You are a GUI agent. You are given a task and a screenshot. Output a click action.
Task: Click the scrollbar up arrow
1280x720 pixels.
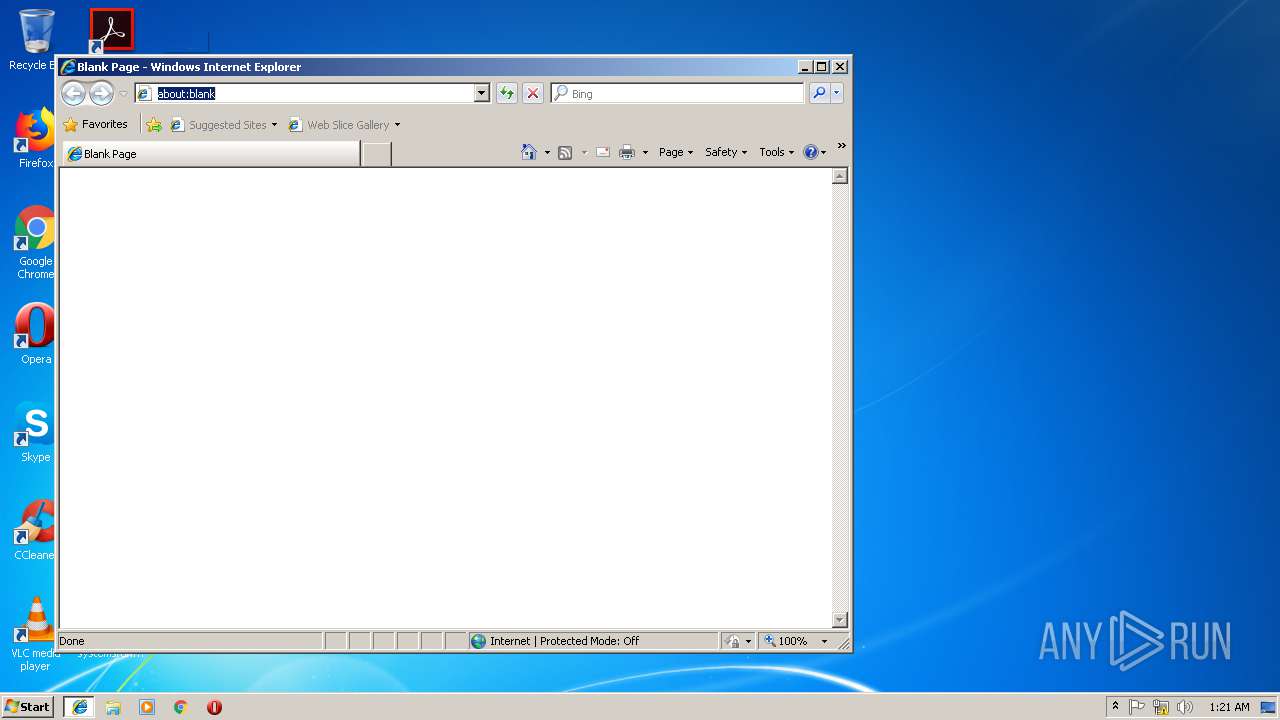[x=840, y=176]
